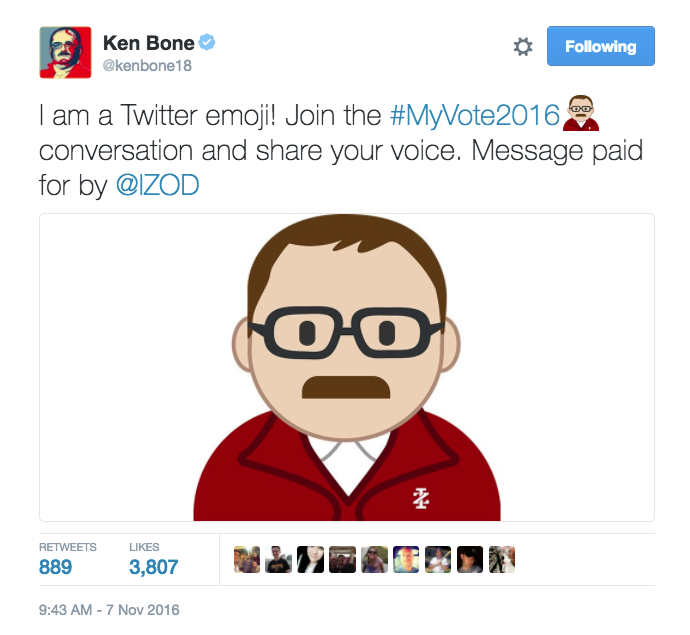Image resolution: width=690 pixels, height=635 pixels.
Task: Toggle the Following button
Action: [601, 46]
